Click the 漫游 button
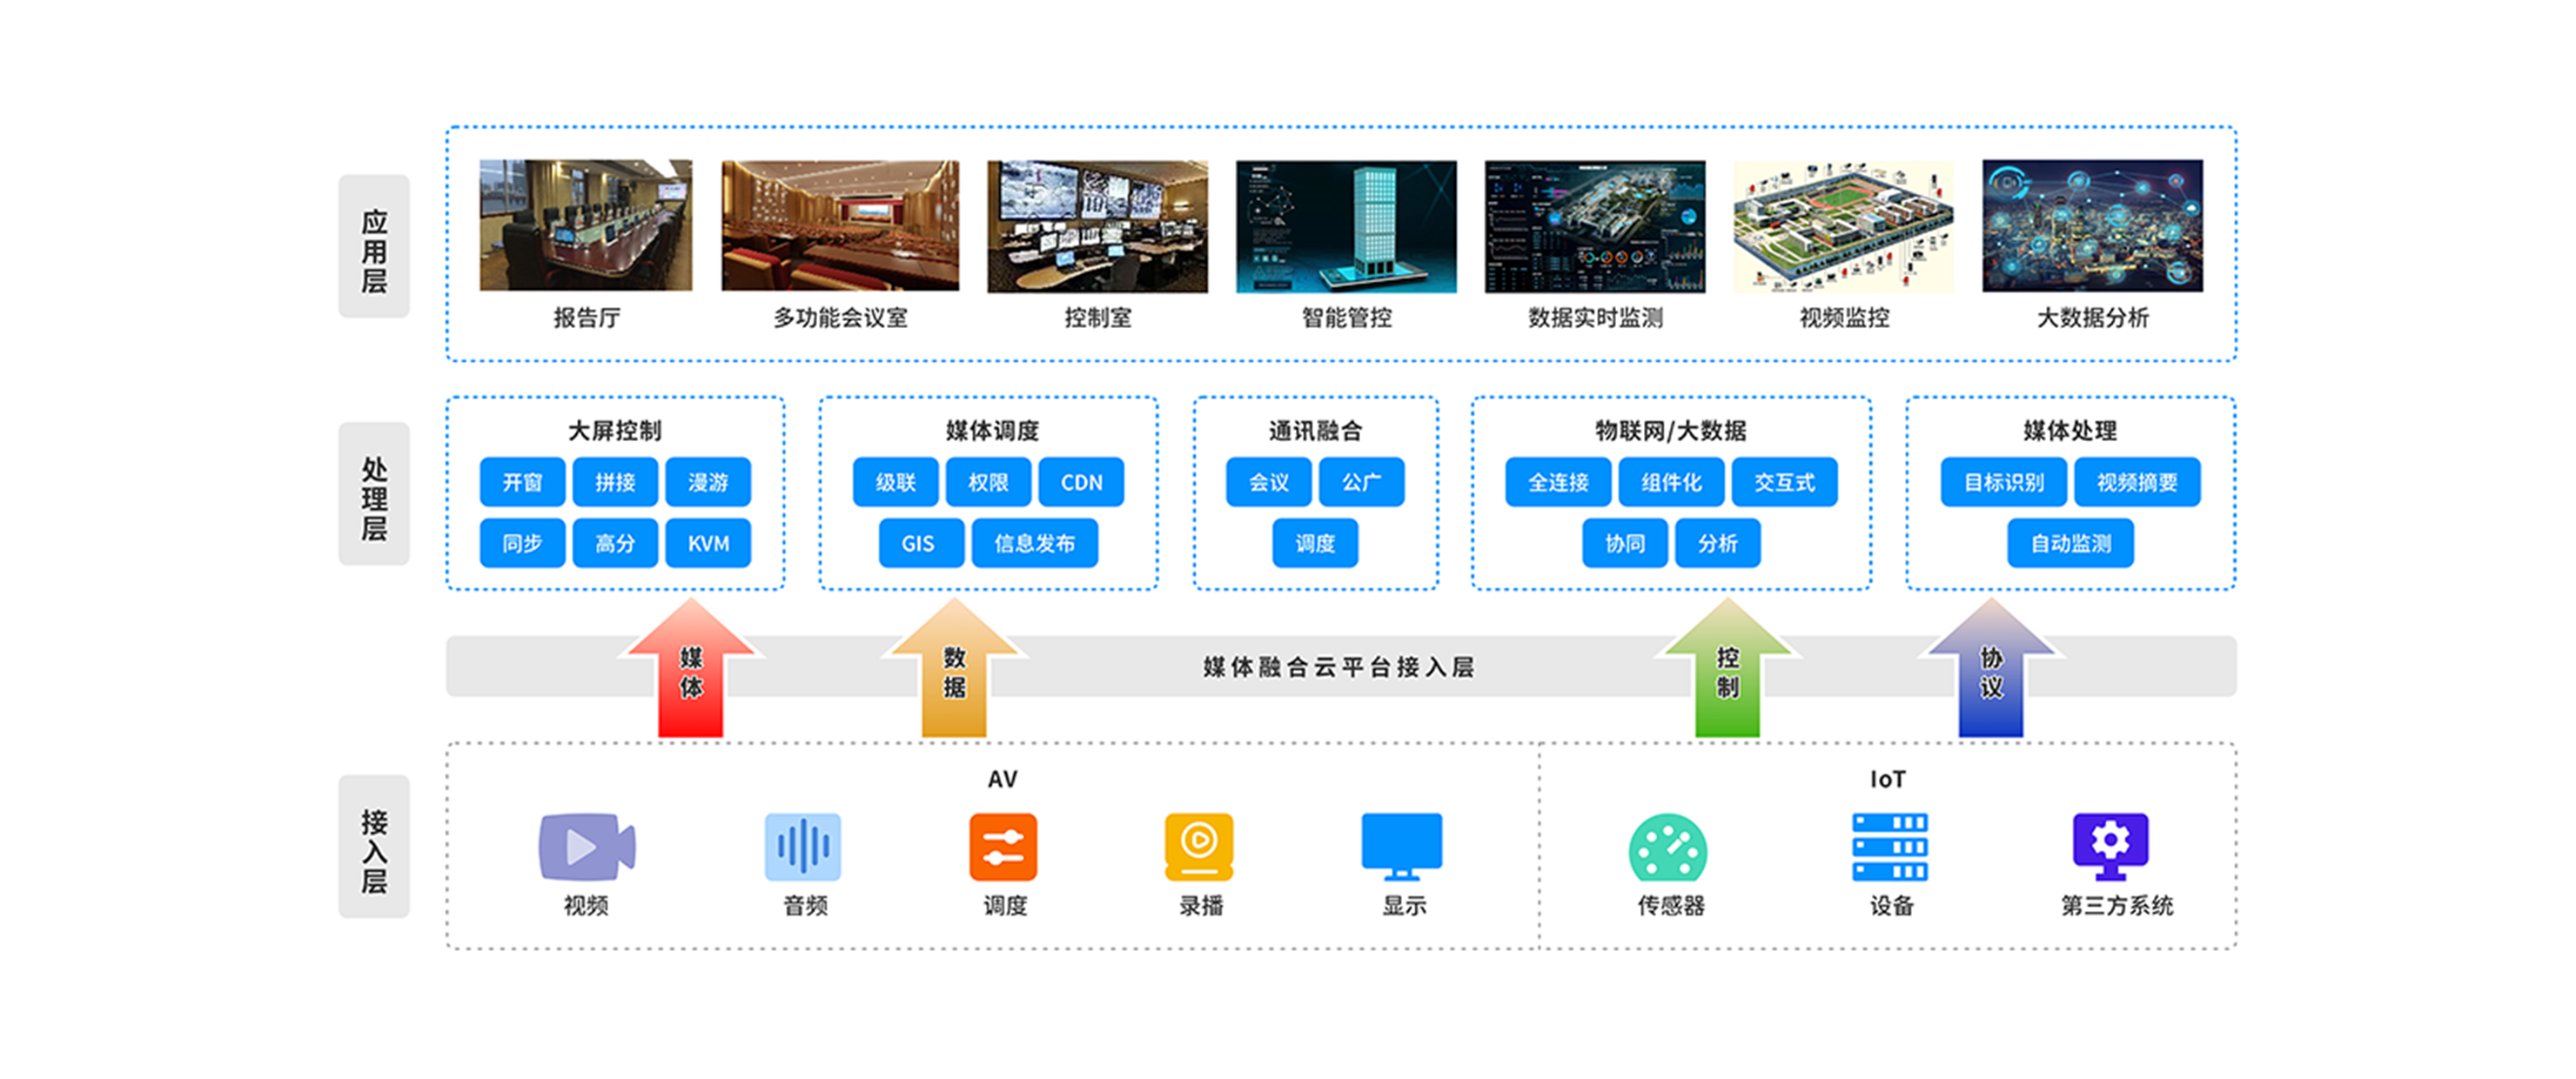 [x=708, y=482]
